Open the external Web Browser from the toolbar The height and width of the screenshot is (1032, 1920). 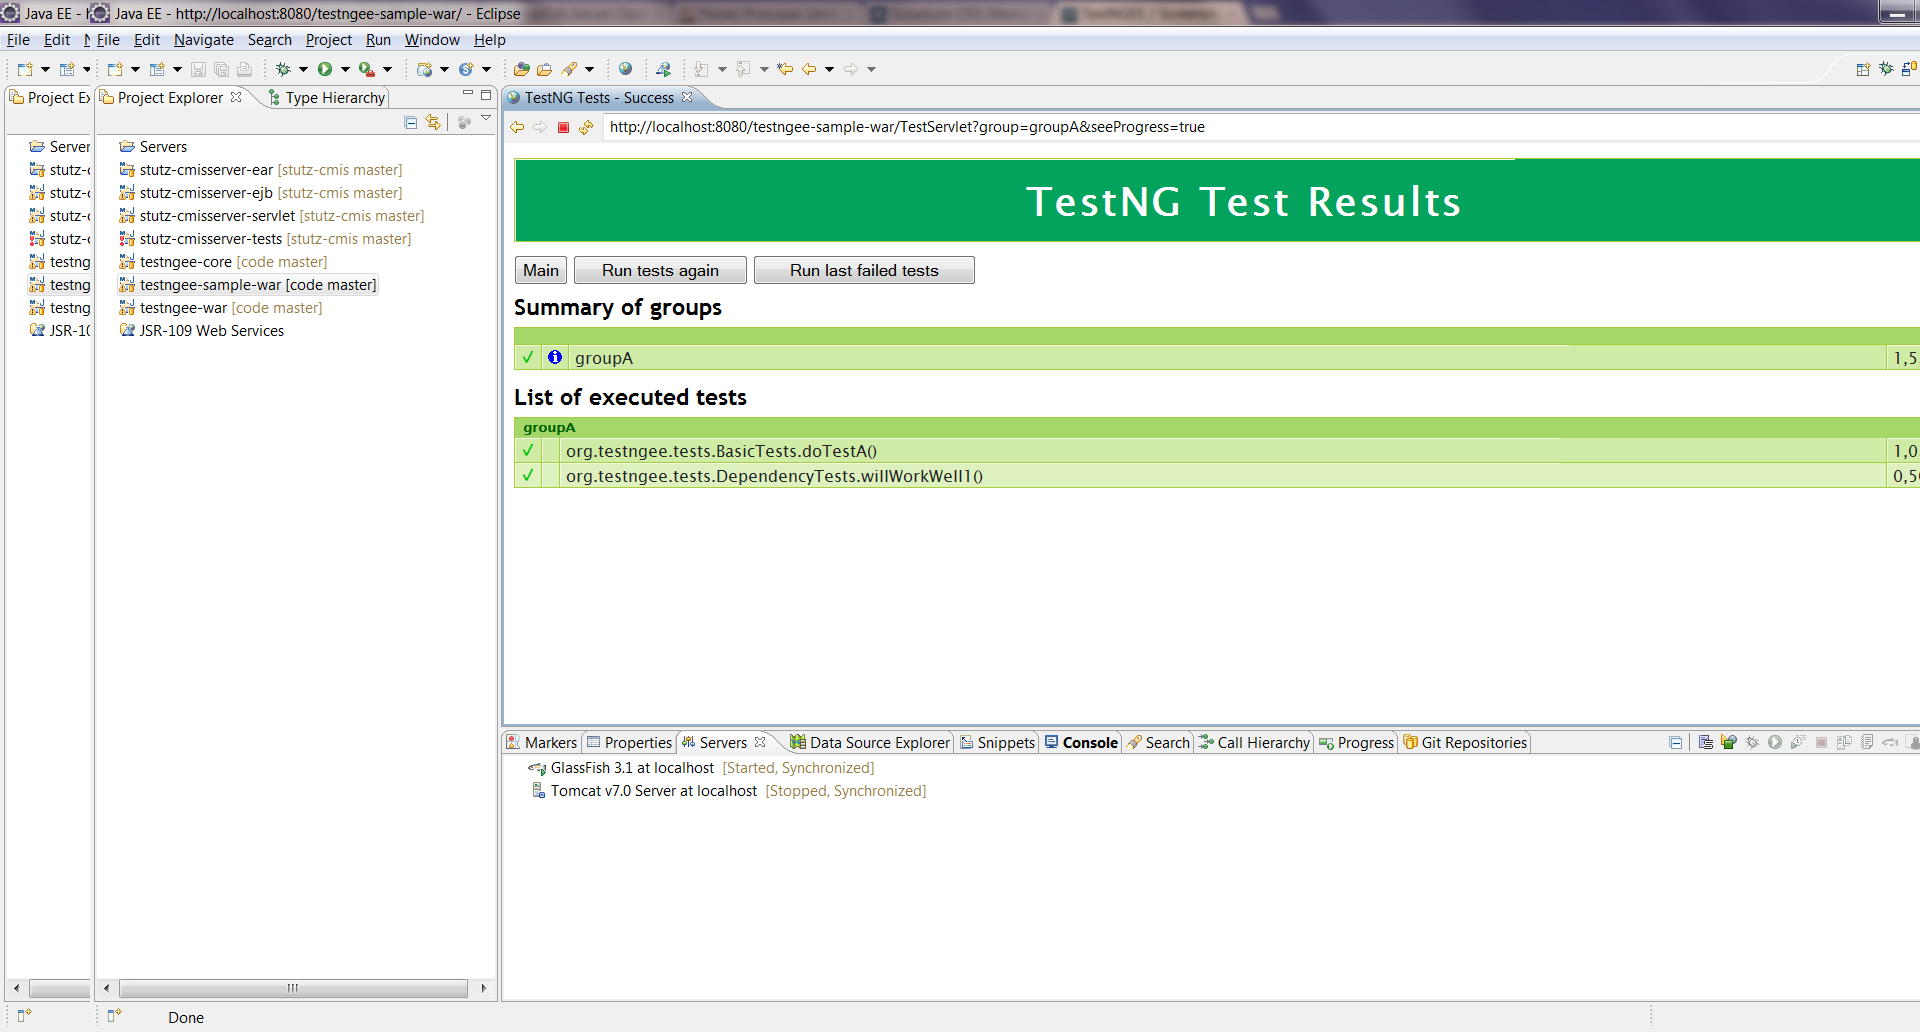625,69
